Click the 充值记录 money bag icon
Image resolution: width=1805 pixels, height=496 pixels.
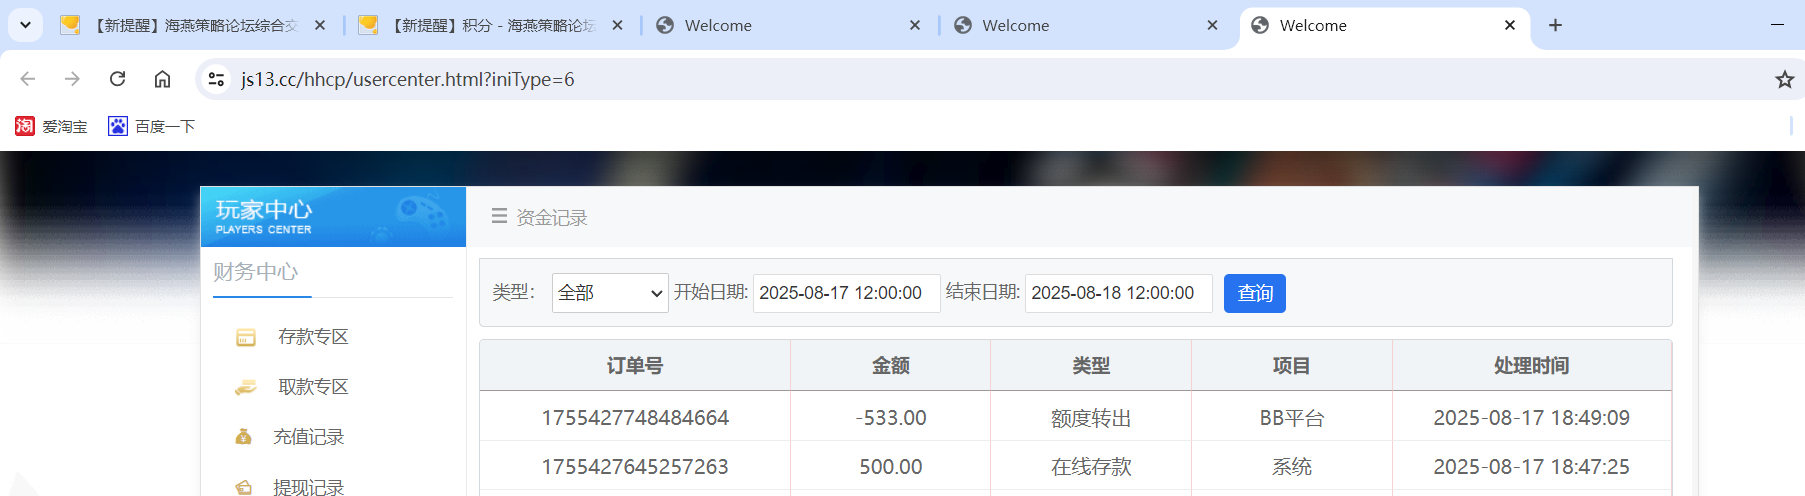(243, 437)
